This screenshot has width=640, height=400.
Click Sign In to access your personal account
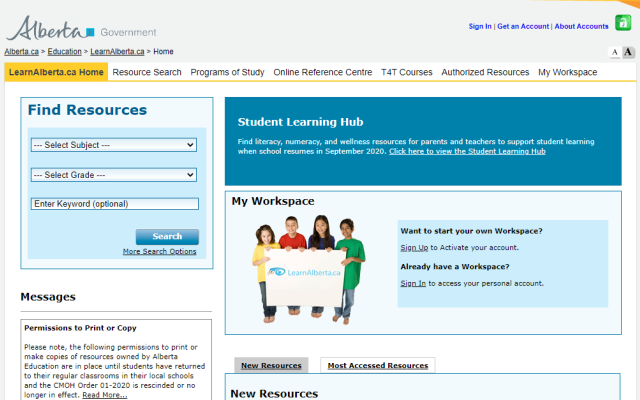(x=413, y=283)
